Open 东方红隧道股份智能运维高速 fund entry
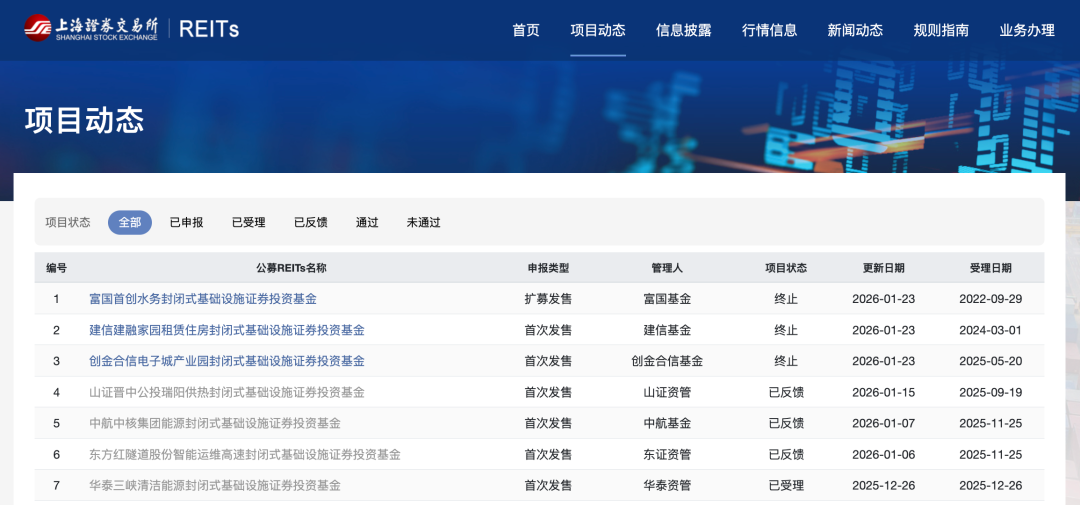 click(x=245, y=454)
